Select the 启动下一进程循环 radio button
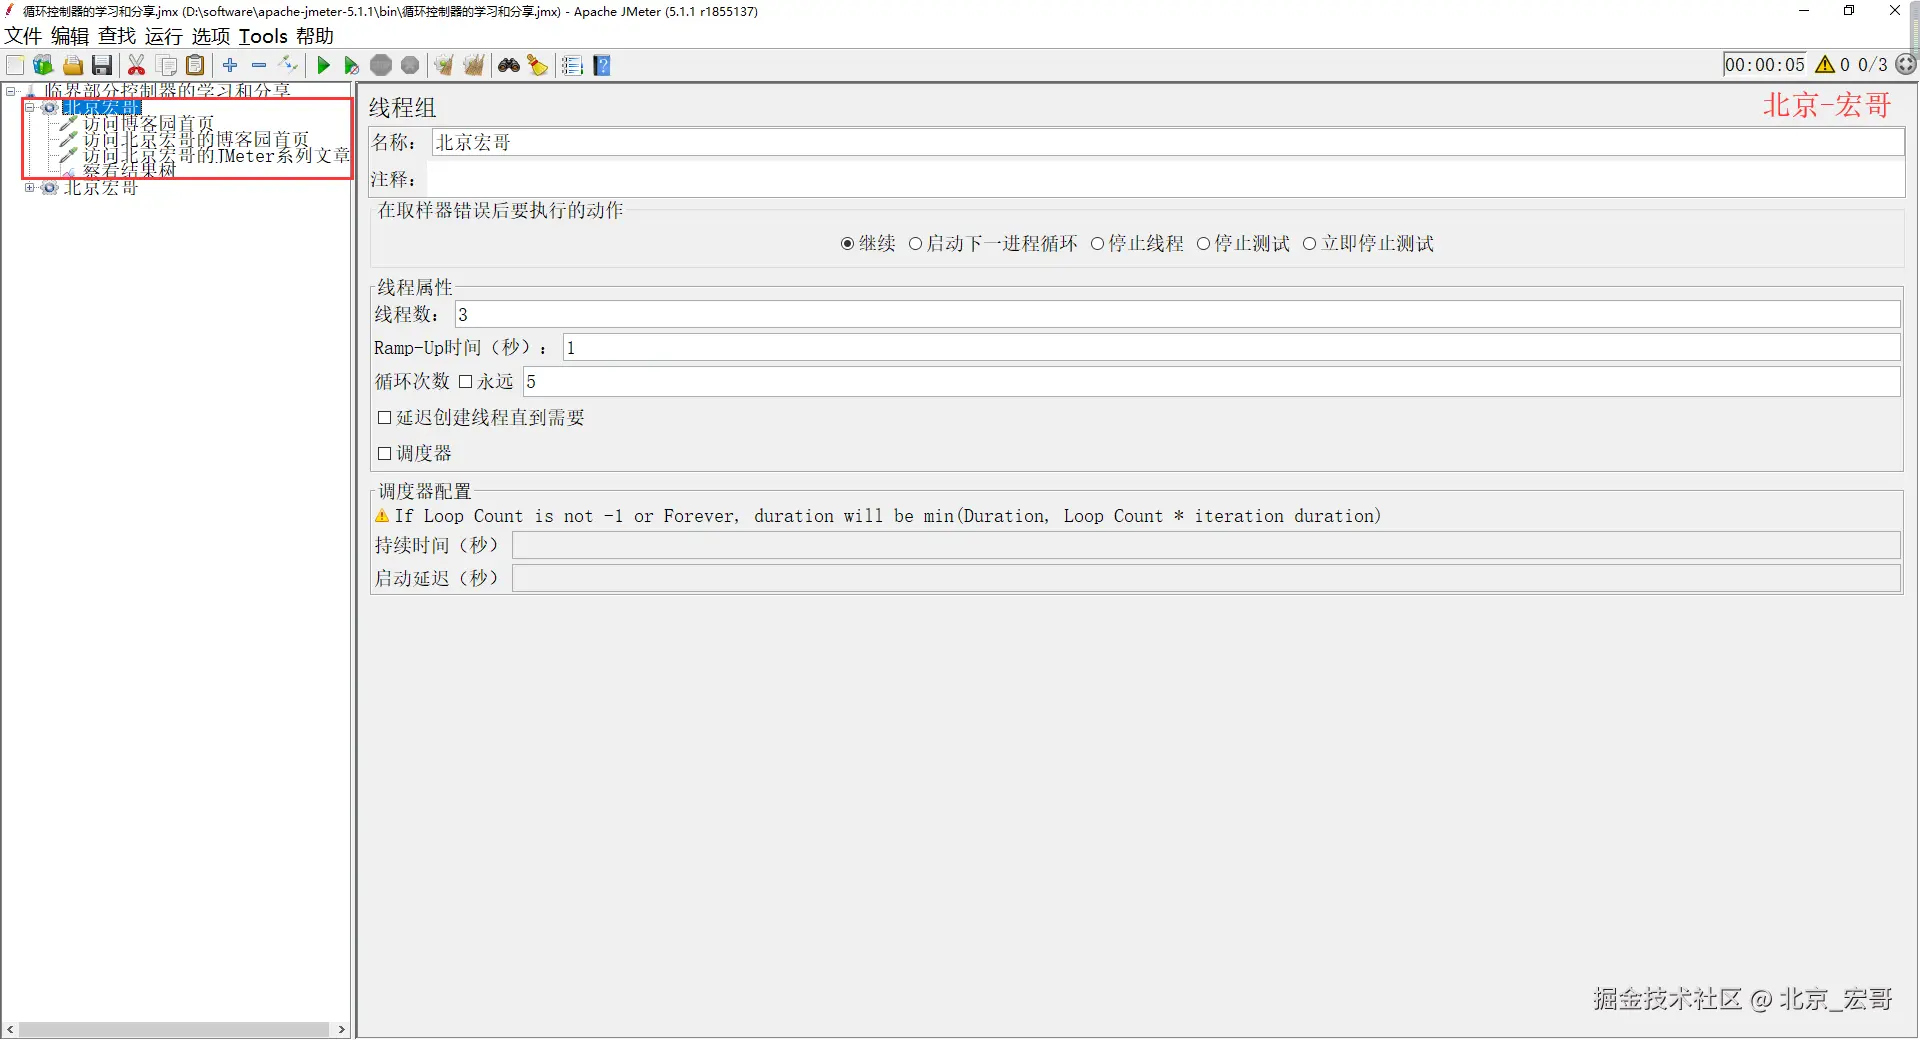 coord(915,244)
